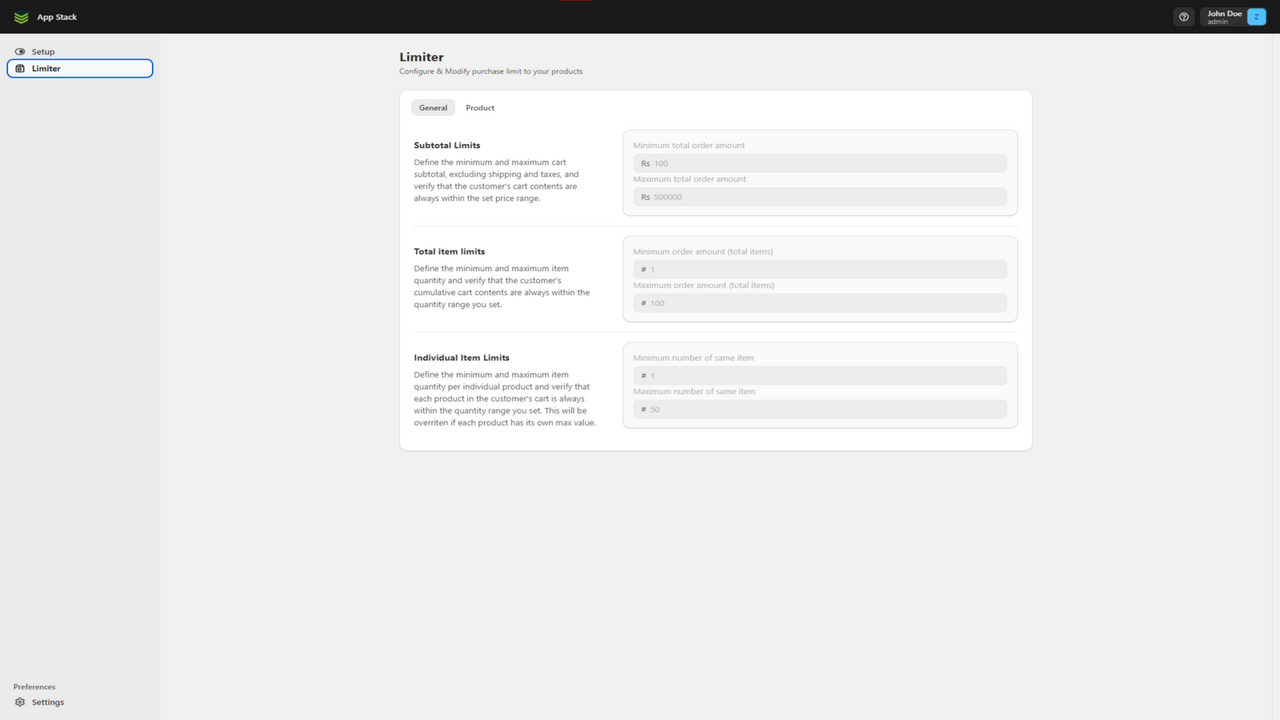Click the Preferences section label
This screenshot has width=1280, height=720.
[x=34, y=687]
